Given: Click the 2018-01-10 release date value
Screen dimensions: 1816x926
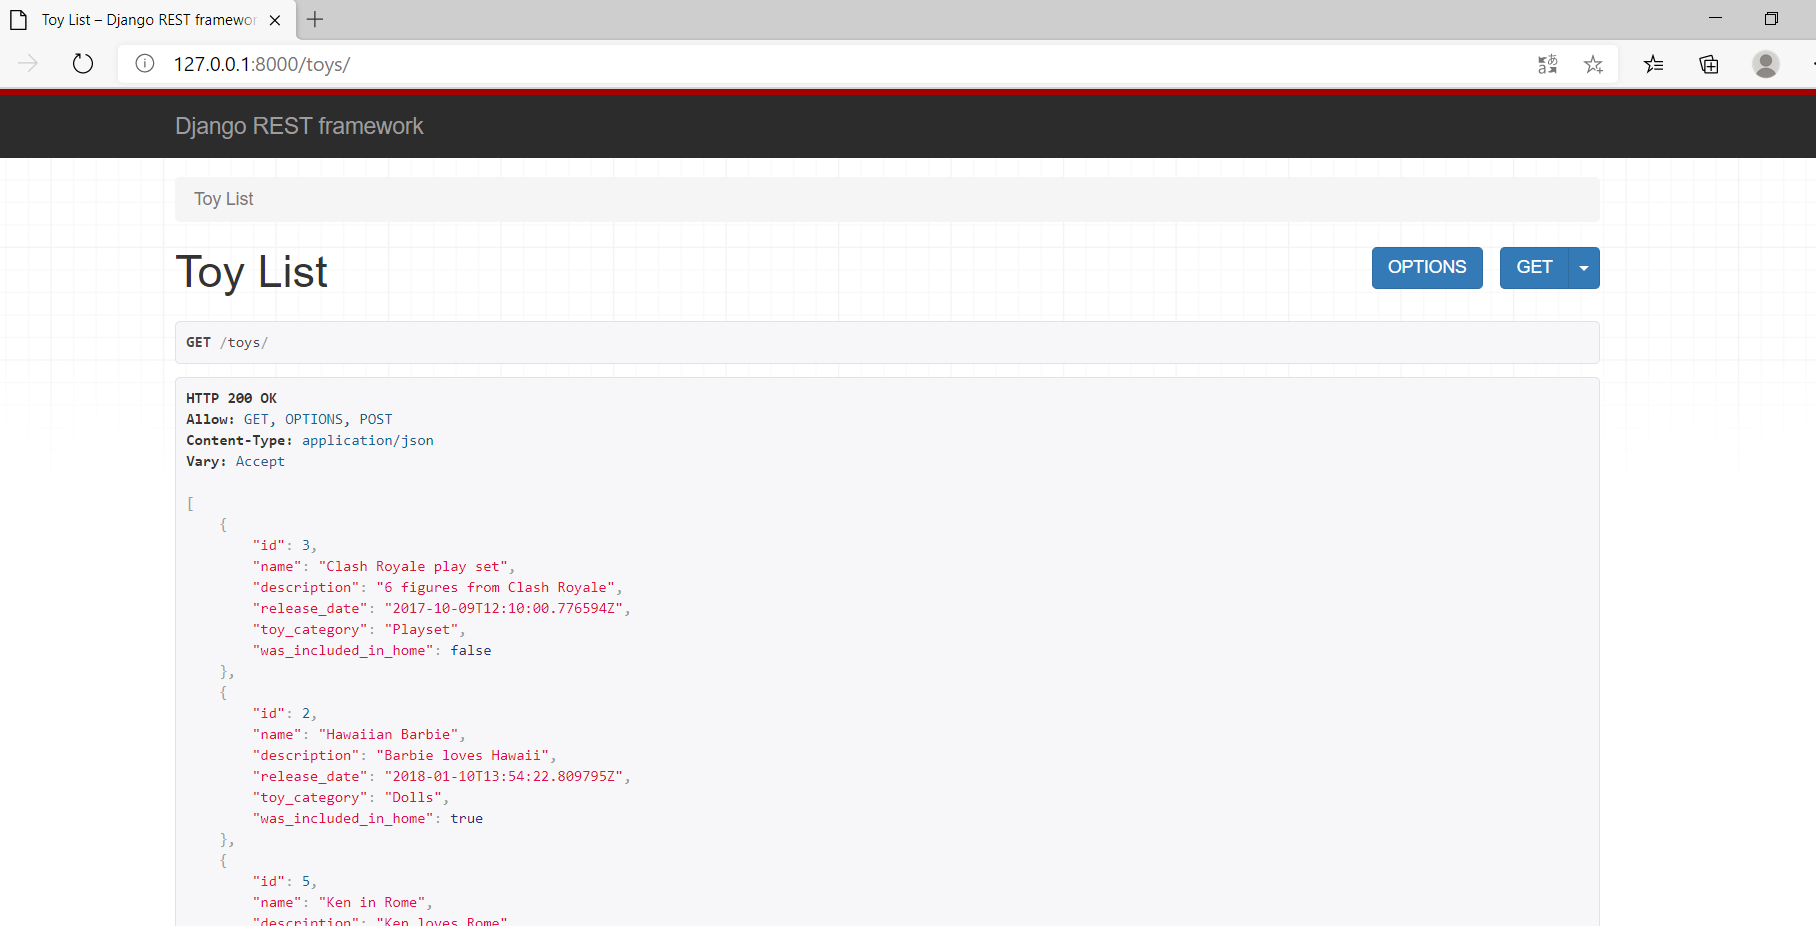Looking at the screenshot, I should point(504,776).
